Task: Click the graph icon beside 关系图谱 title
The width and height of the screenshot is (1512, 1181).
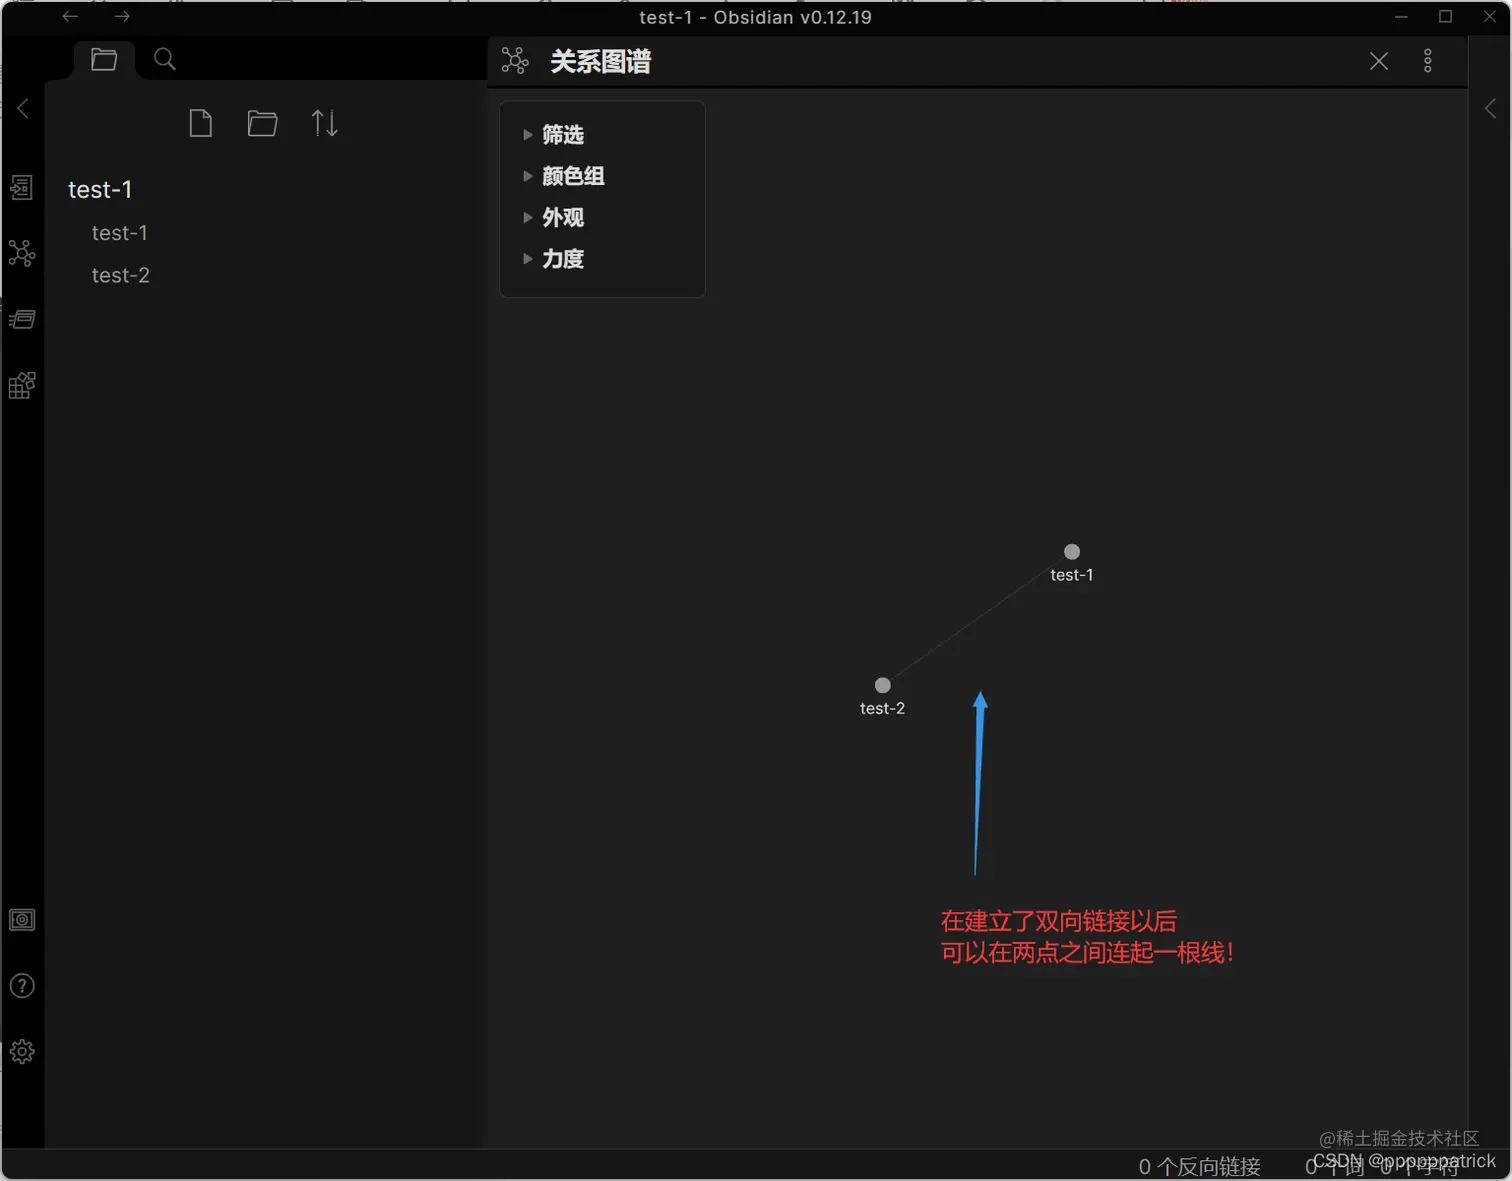Action: (515, 60)
